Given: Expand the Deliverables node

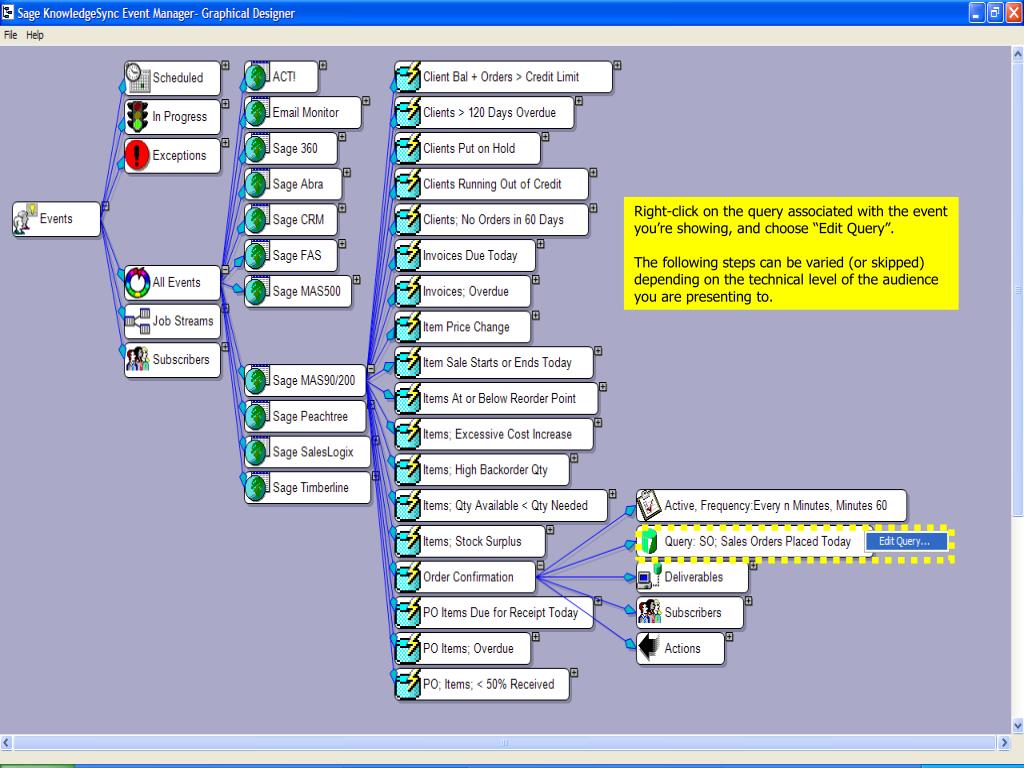Looking at the screenshot, I should pyautogui.click(x=753, y=566).
